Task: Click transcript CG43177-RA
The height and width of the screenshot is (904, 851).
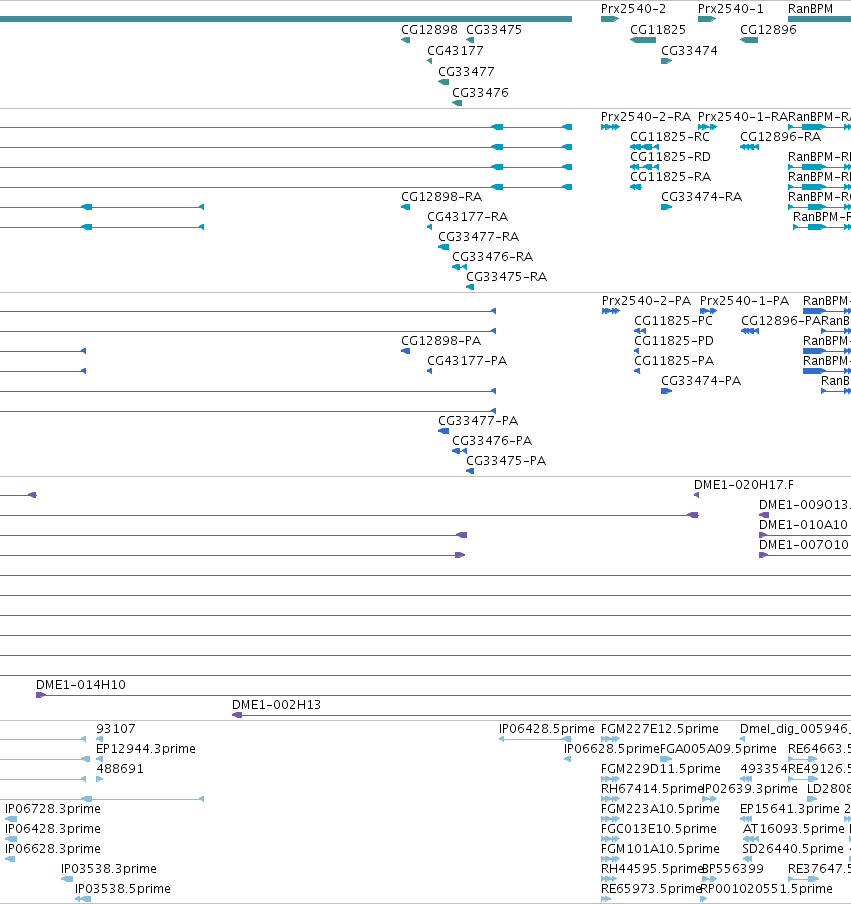Action: pos(467,217)
